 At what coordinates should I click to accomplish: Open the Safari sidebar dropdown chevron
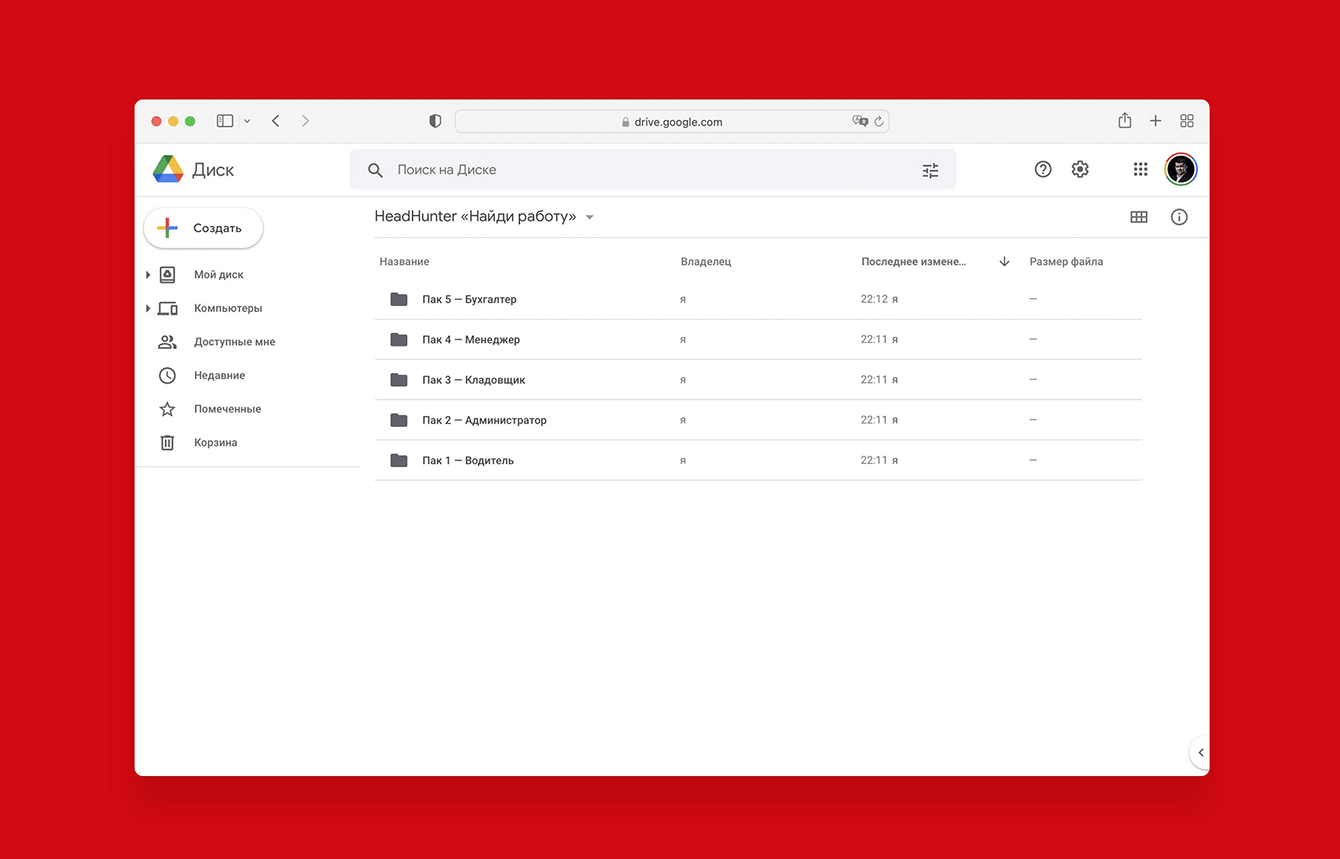click(x=247, y=121)
